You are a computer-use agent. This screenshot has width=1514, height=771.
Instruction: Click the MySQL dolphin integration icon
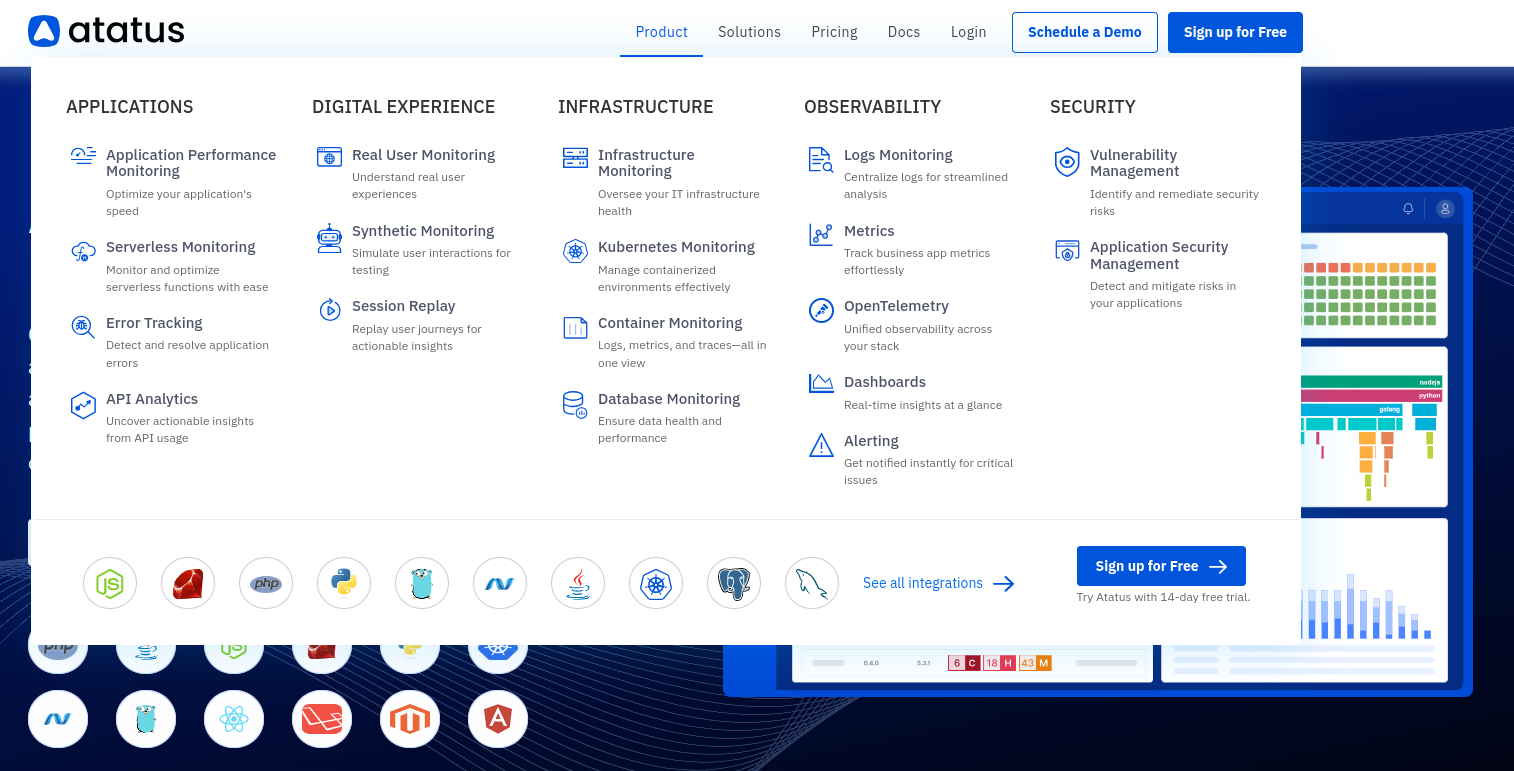[811, 583]
